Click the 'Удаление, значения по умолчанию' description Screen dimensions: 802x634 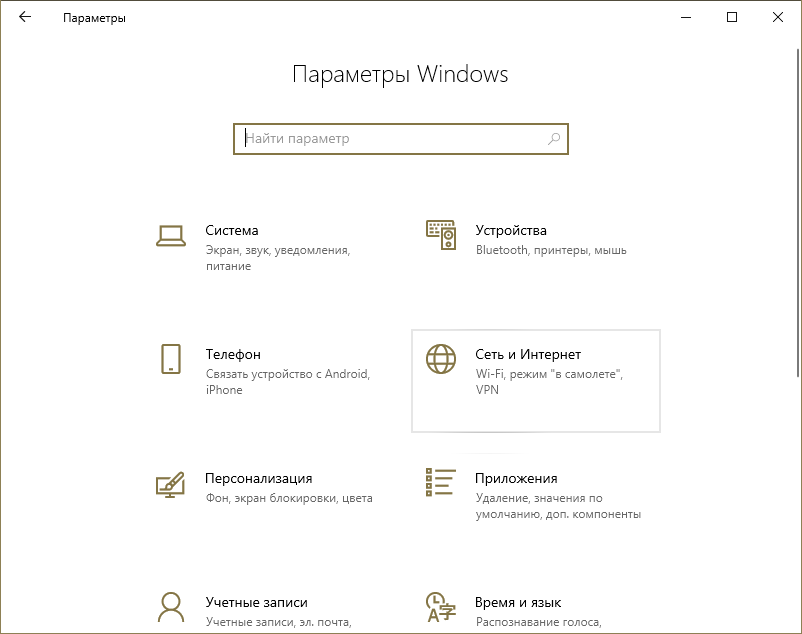558,506
